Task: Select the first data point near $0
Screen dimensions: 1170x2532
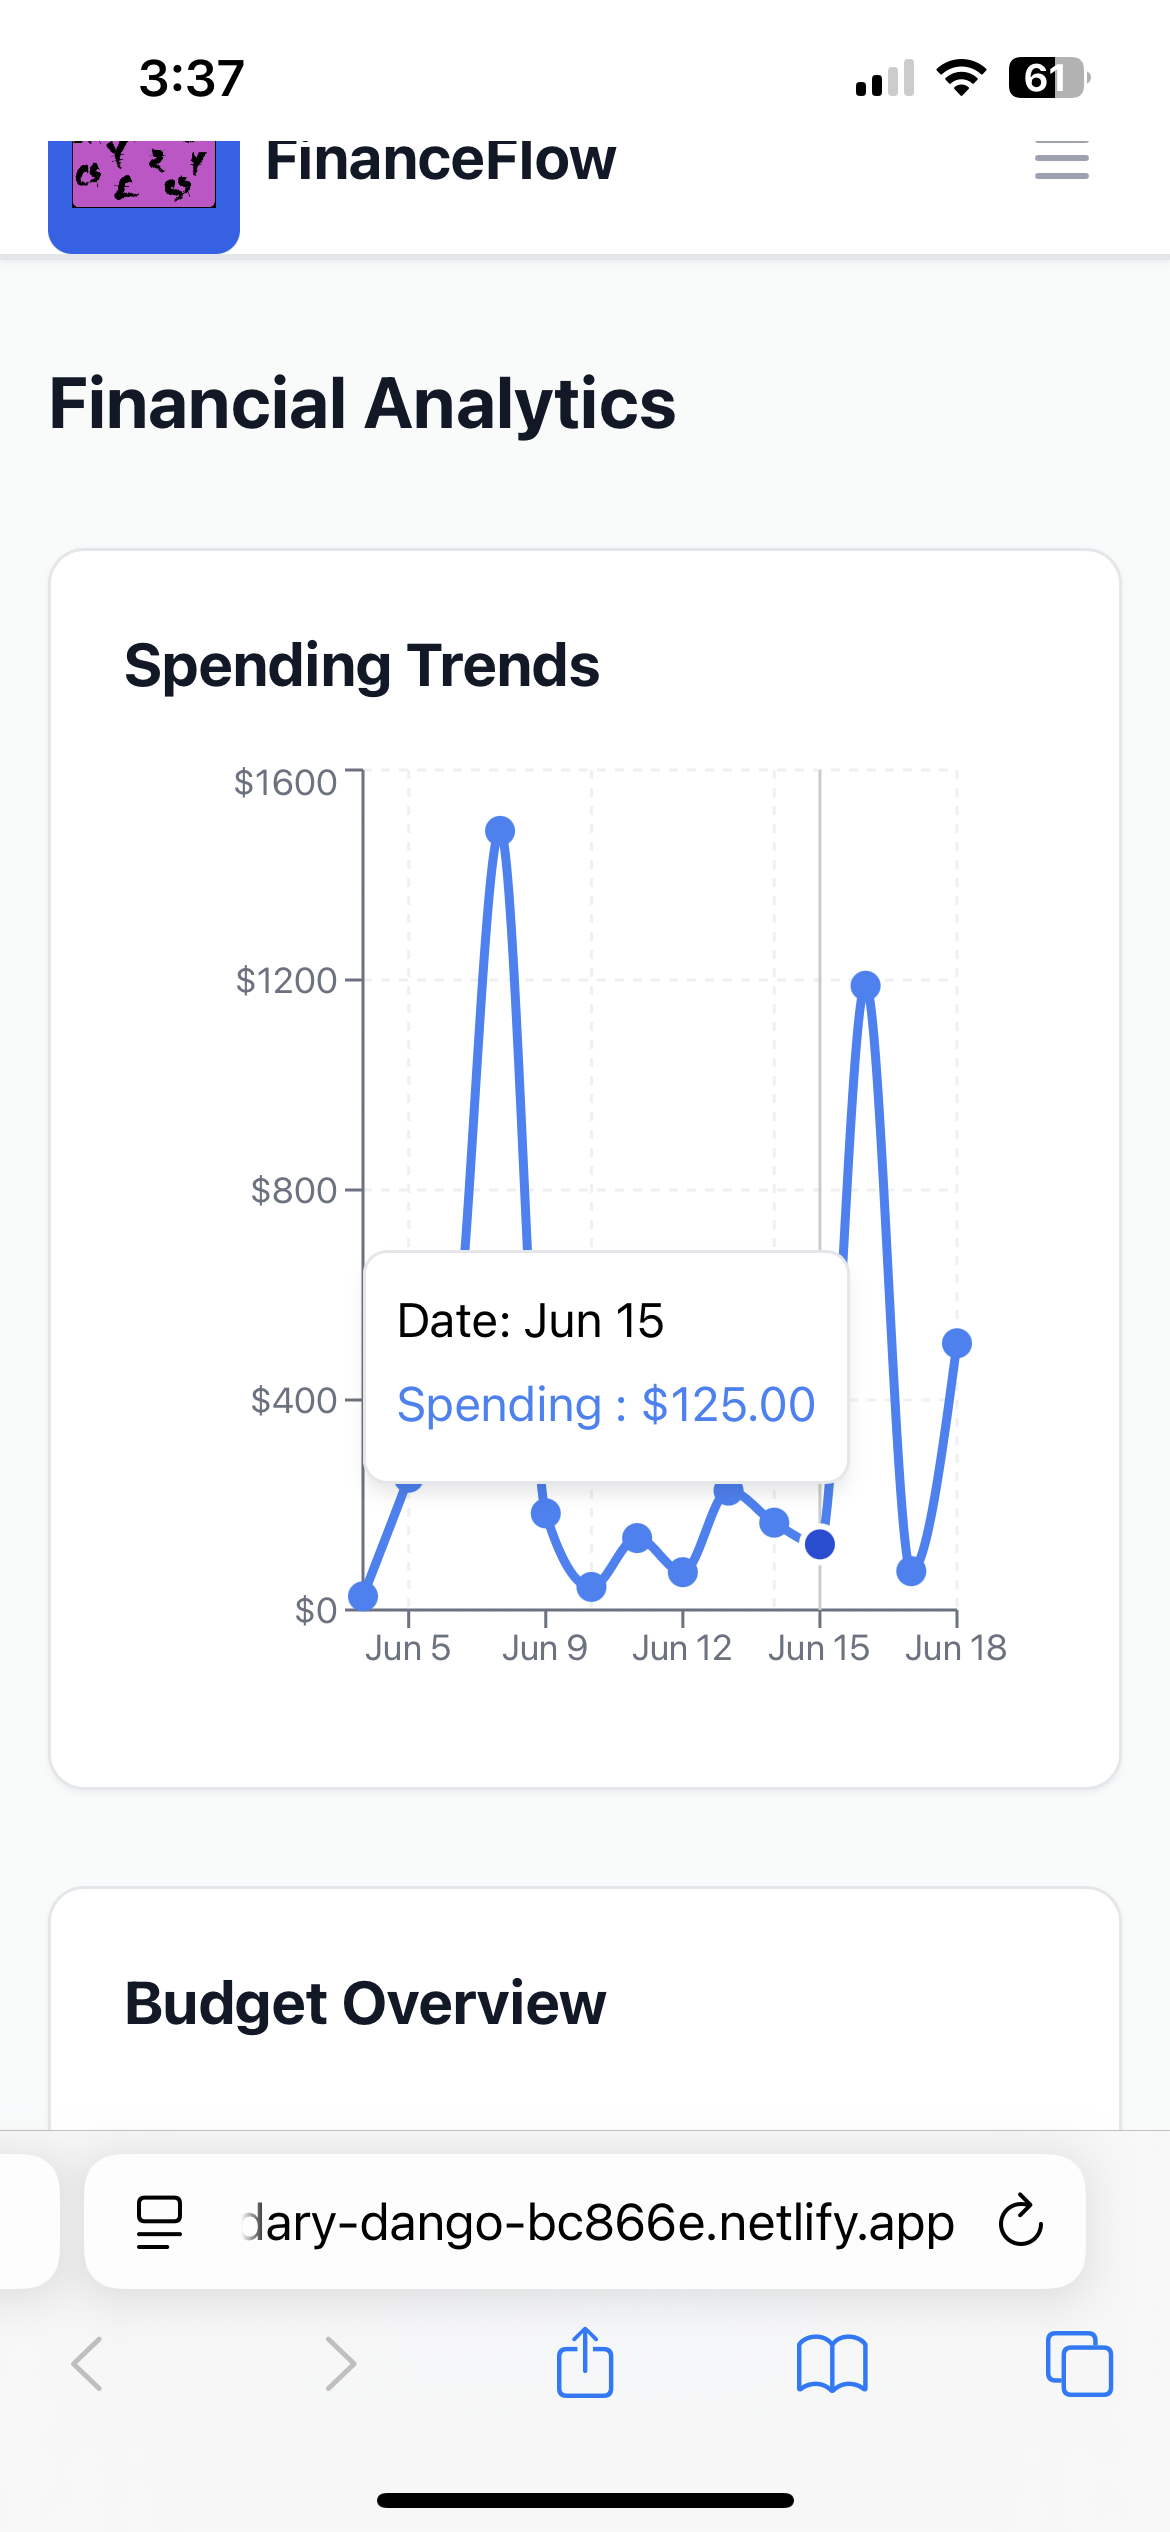Action: (x=363, y=1596)
